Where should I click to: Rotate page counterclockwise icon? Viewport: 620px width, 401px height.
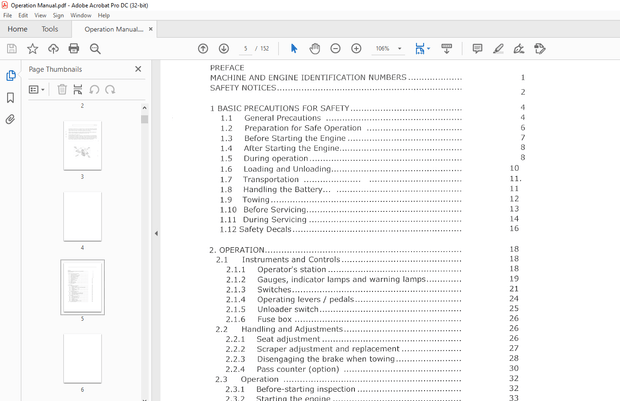point(94,90)
